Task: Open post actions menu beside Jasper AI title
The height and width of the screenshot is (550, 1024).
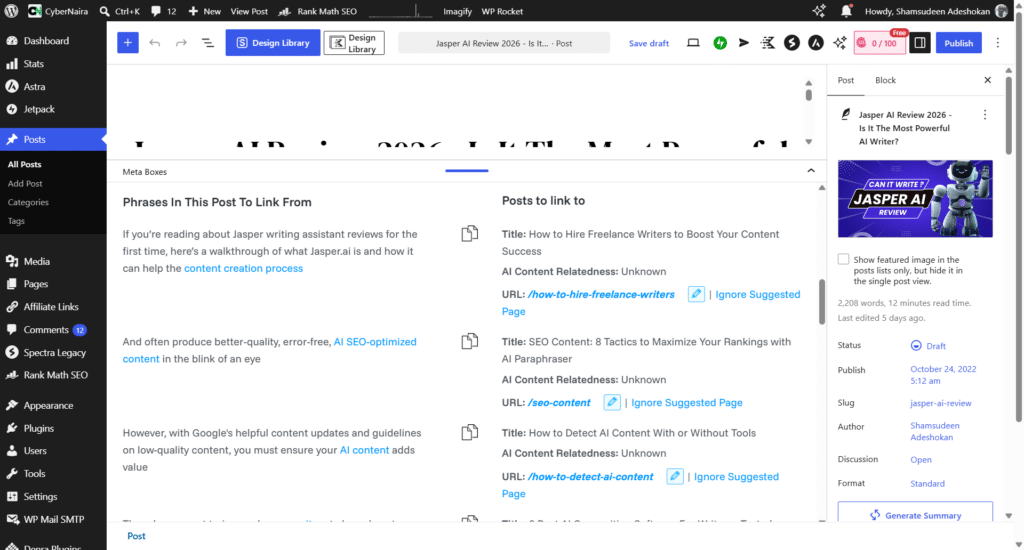Action: 985,115
